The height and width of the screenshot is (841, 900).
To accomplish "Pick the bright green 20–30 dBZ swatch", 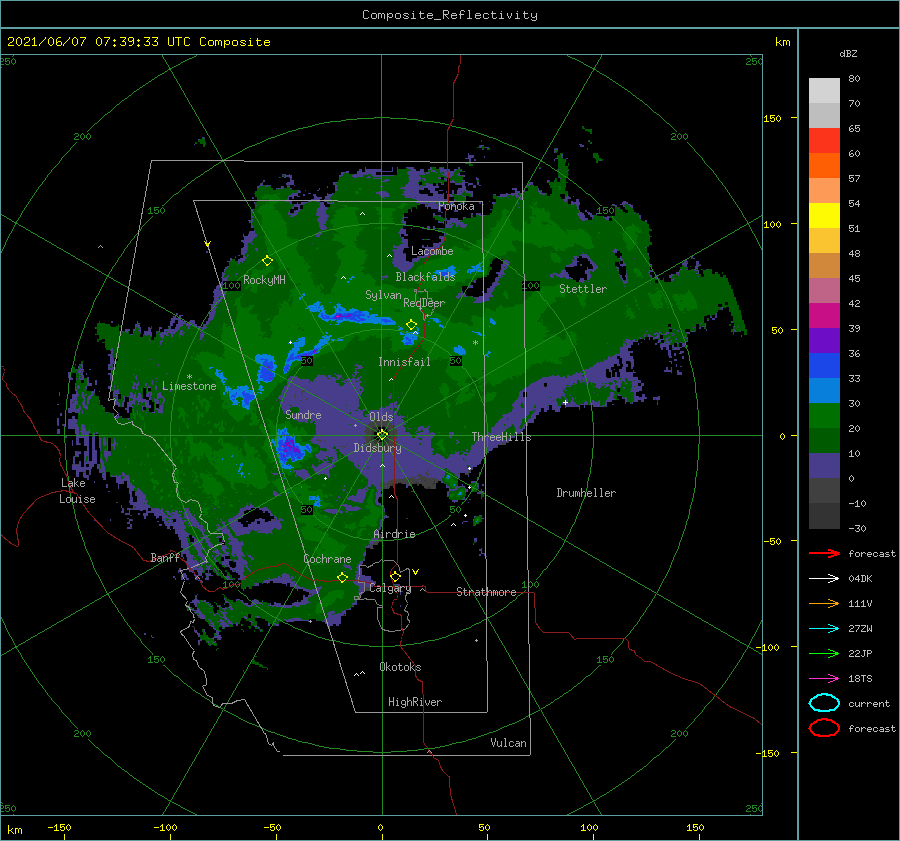I will [x=824, y=416].
